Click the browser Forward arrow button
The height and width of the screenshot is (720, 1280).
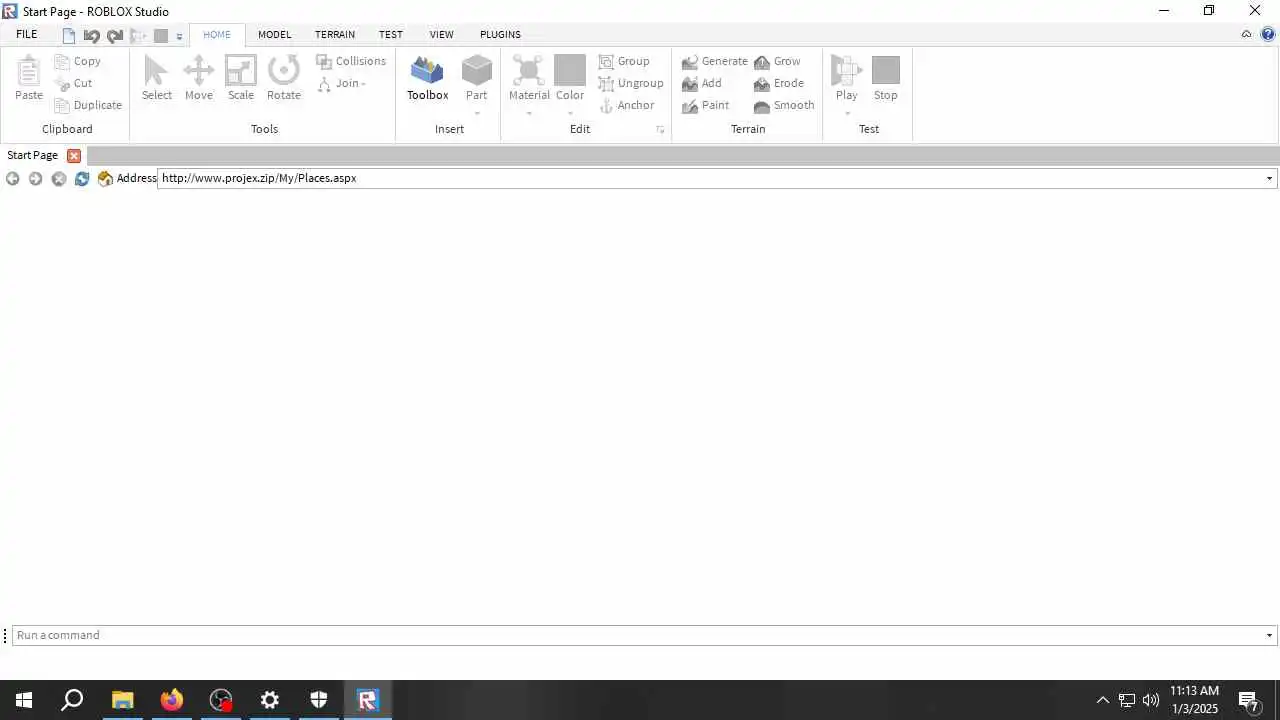(x=35, y=179)
